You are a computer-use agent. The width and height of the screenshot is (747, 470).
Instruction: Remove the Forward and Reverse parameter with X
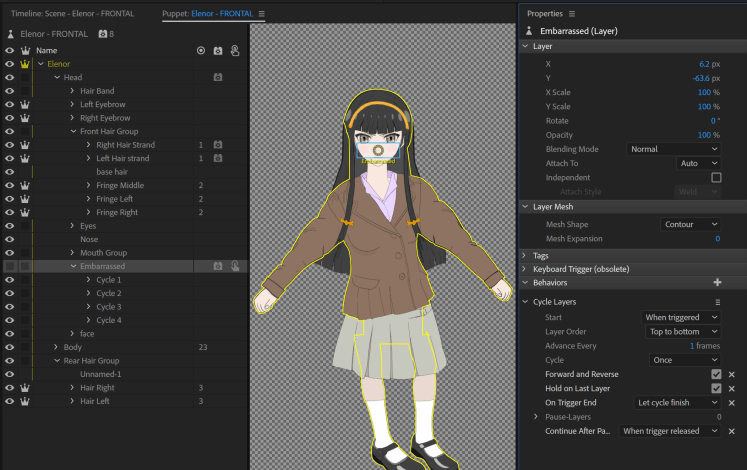pyautogui.click(x=731, y=374)
